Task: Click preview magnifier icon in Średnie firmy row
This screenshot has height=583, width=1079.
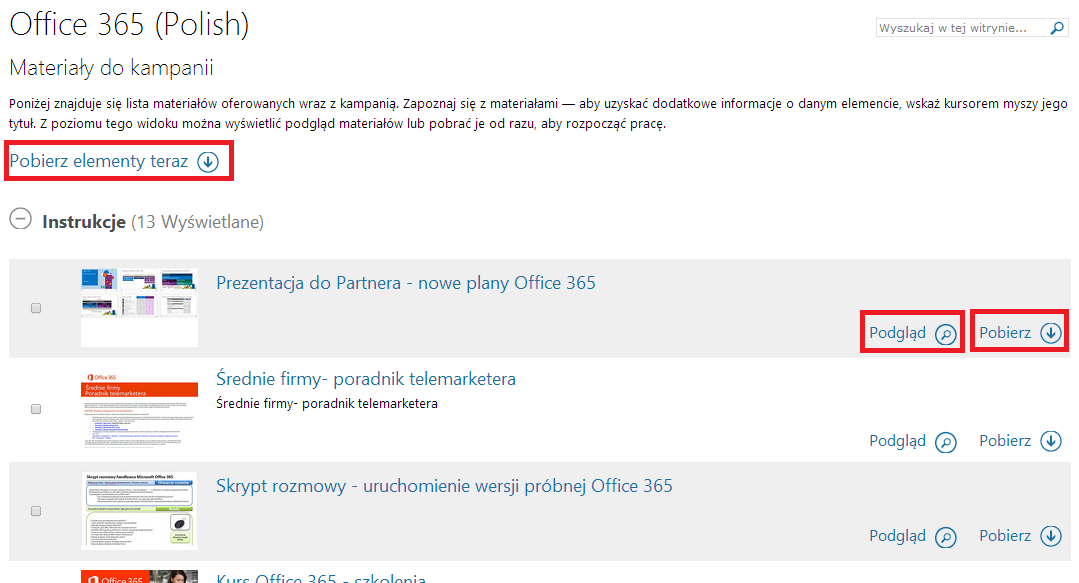Action: click(x=946, y=442)
